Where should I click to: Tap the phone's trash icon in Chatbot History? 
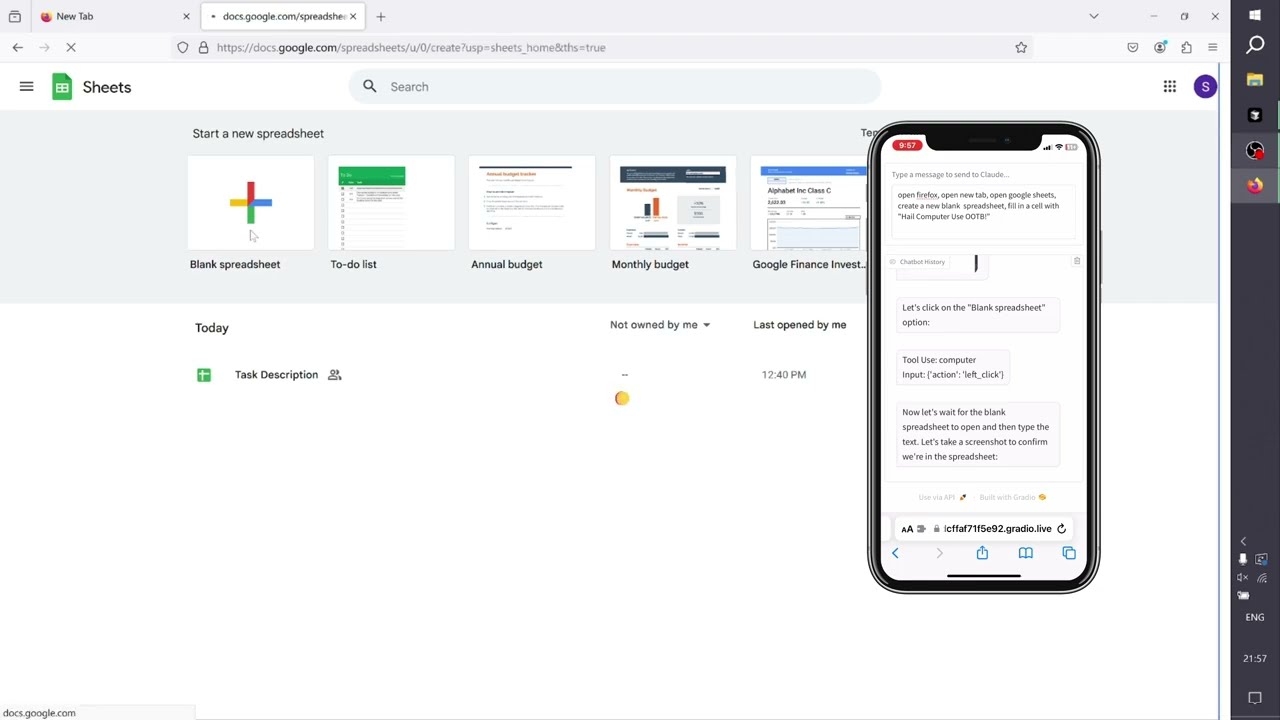tap(1077, 261)
